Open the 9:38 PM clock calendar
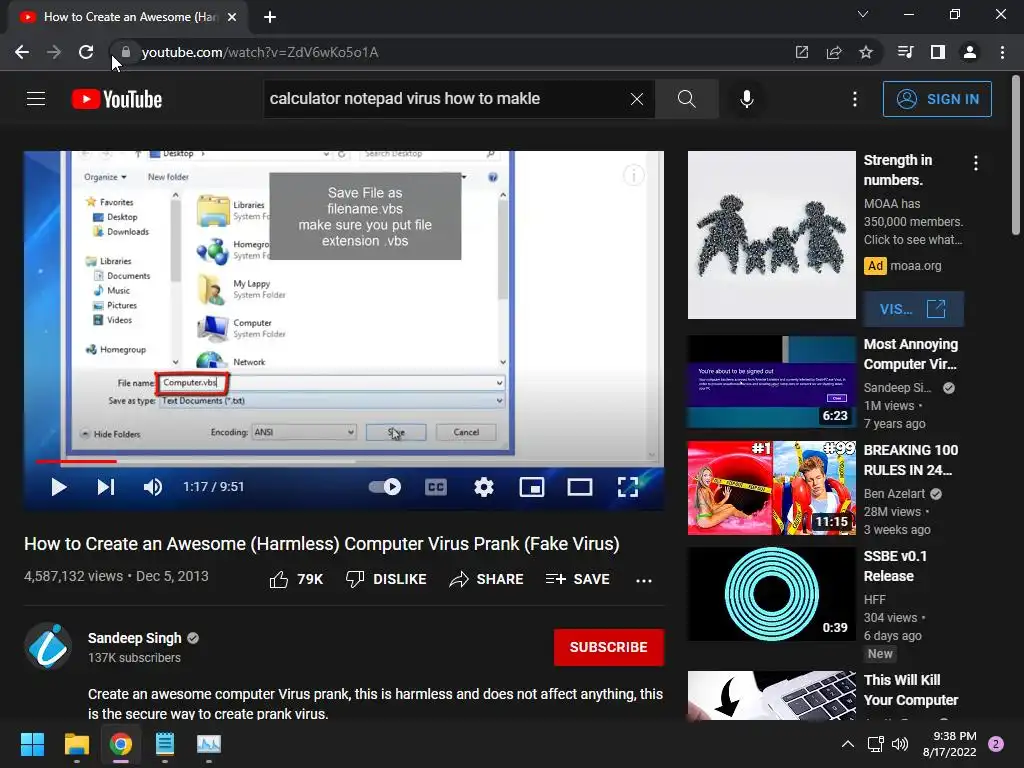Screen dimensions: 1024x768 (950, 744)
